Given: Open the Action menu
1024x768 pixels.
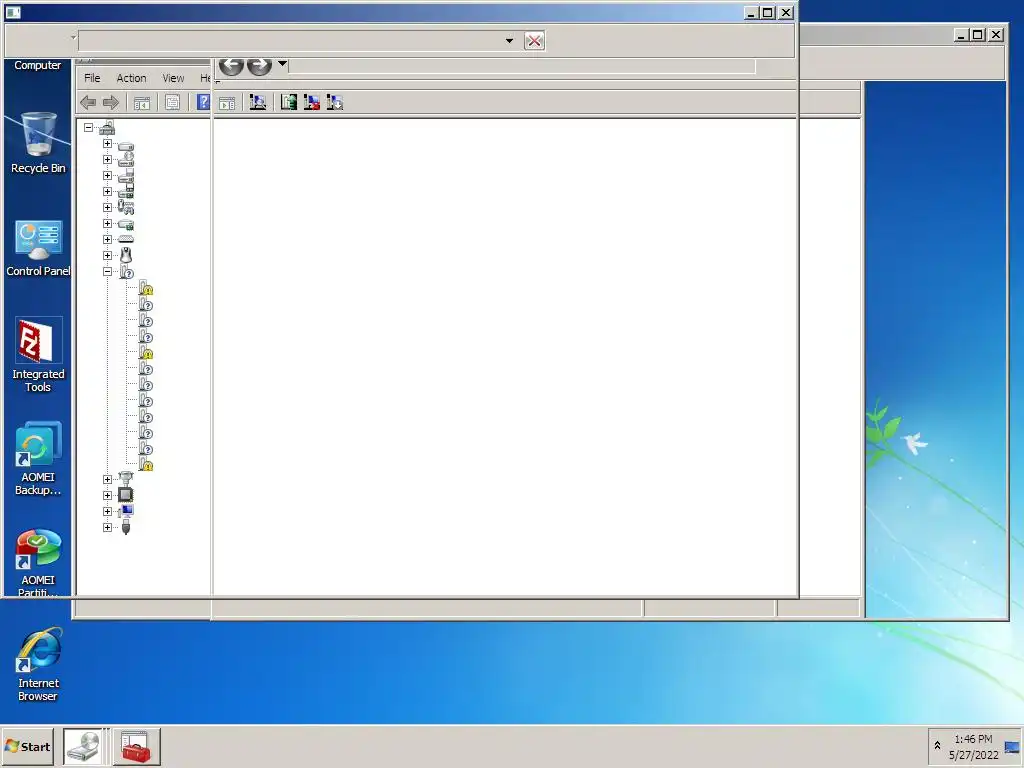Looking at the screenshot, I should [131, 78].
